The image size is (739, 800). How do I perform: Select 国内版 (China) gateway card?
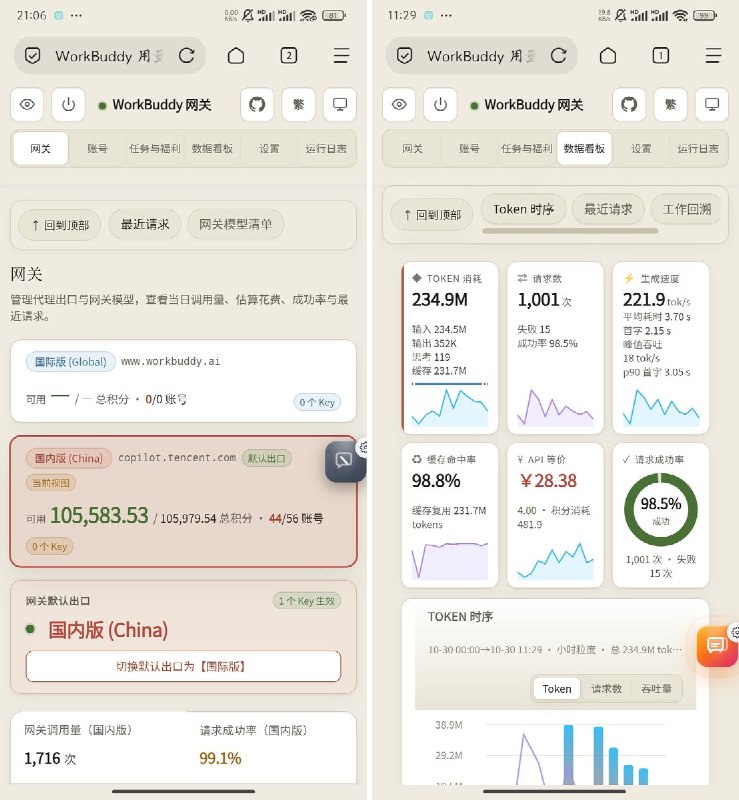pos(183,502)
